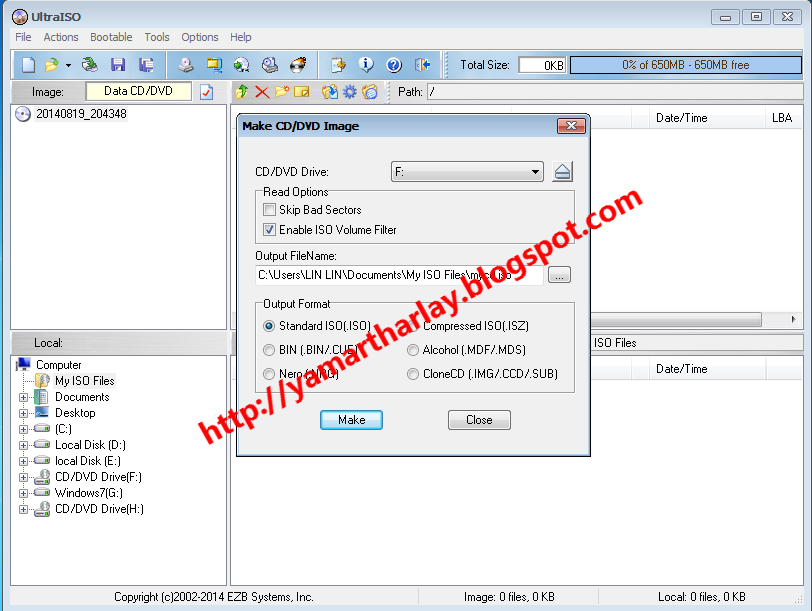The image size is (812, 611).
Task: Click the Burn CD/DVD Image flame icon
Action: 298,65
